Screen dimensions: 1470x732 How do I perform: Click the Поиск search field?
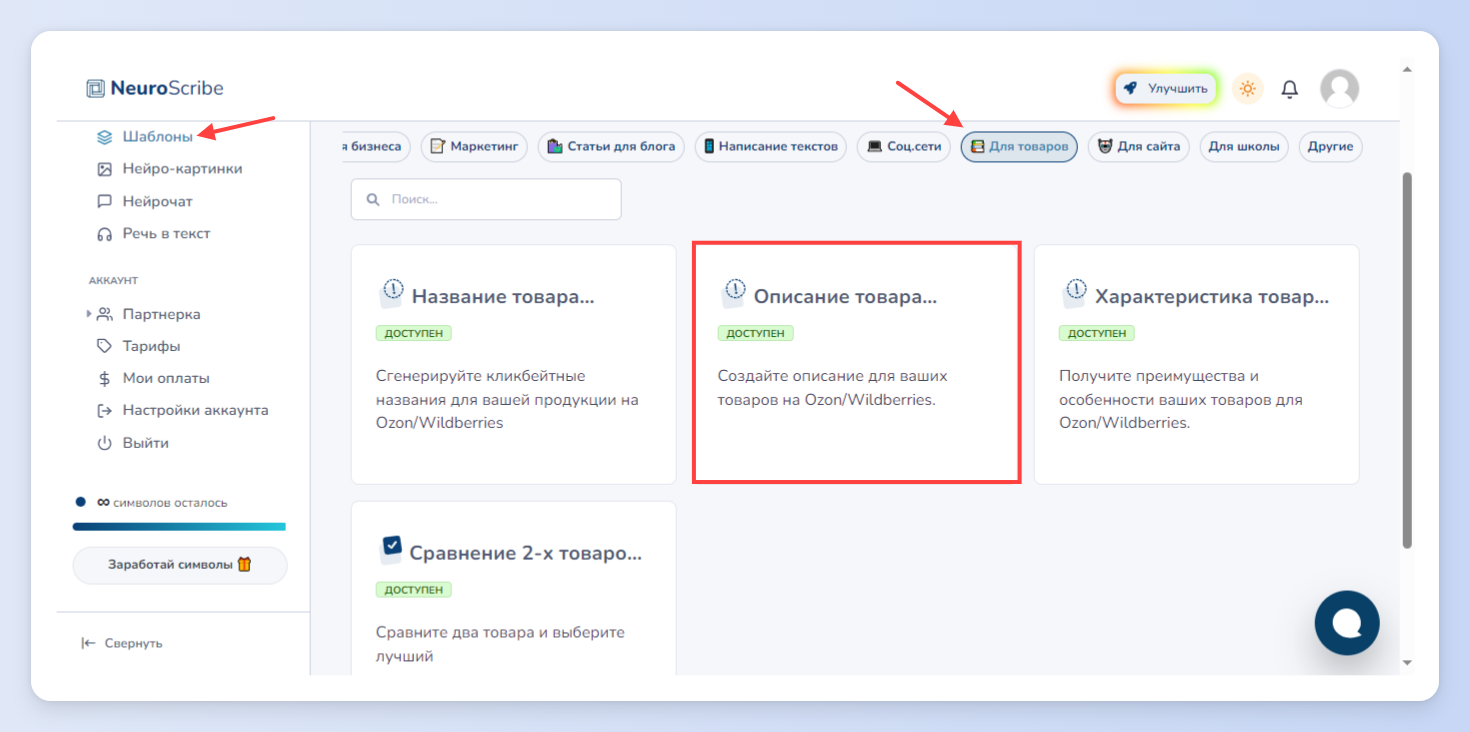486,199
